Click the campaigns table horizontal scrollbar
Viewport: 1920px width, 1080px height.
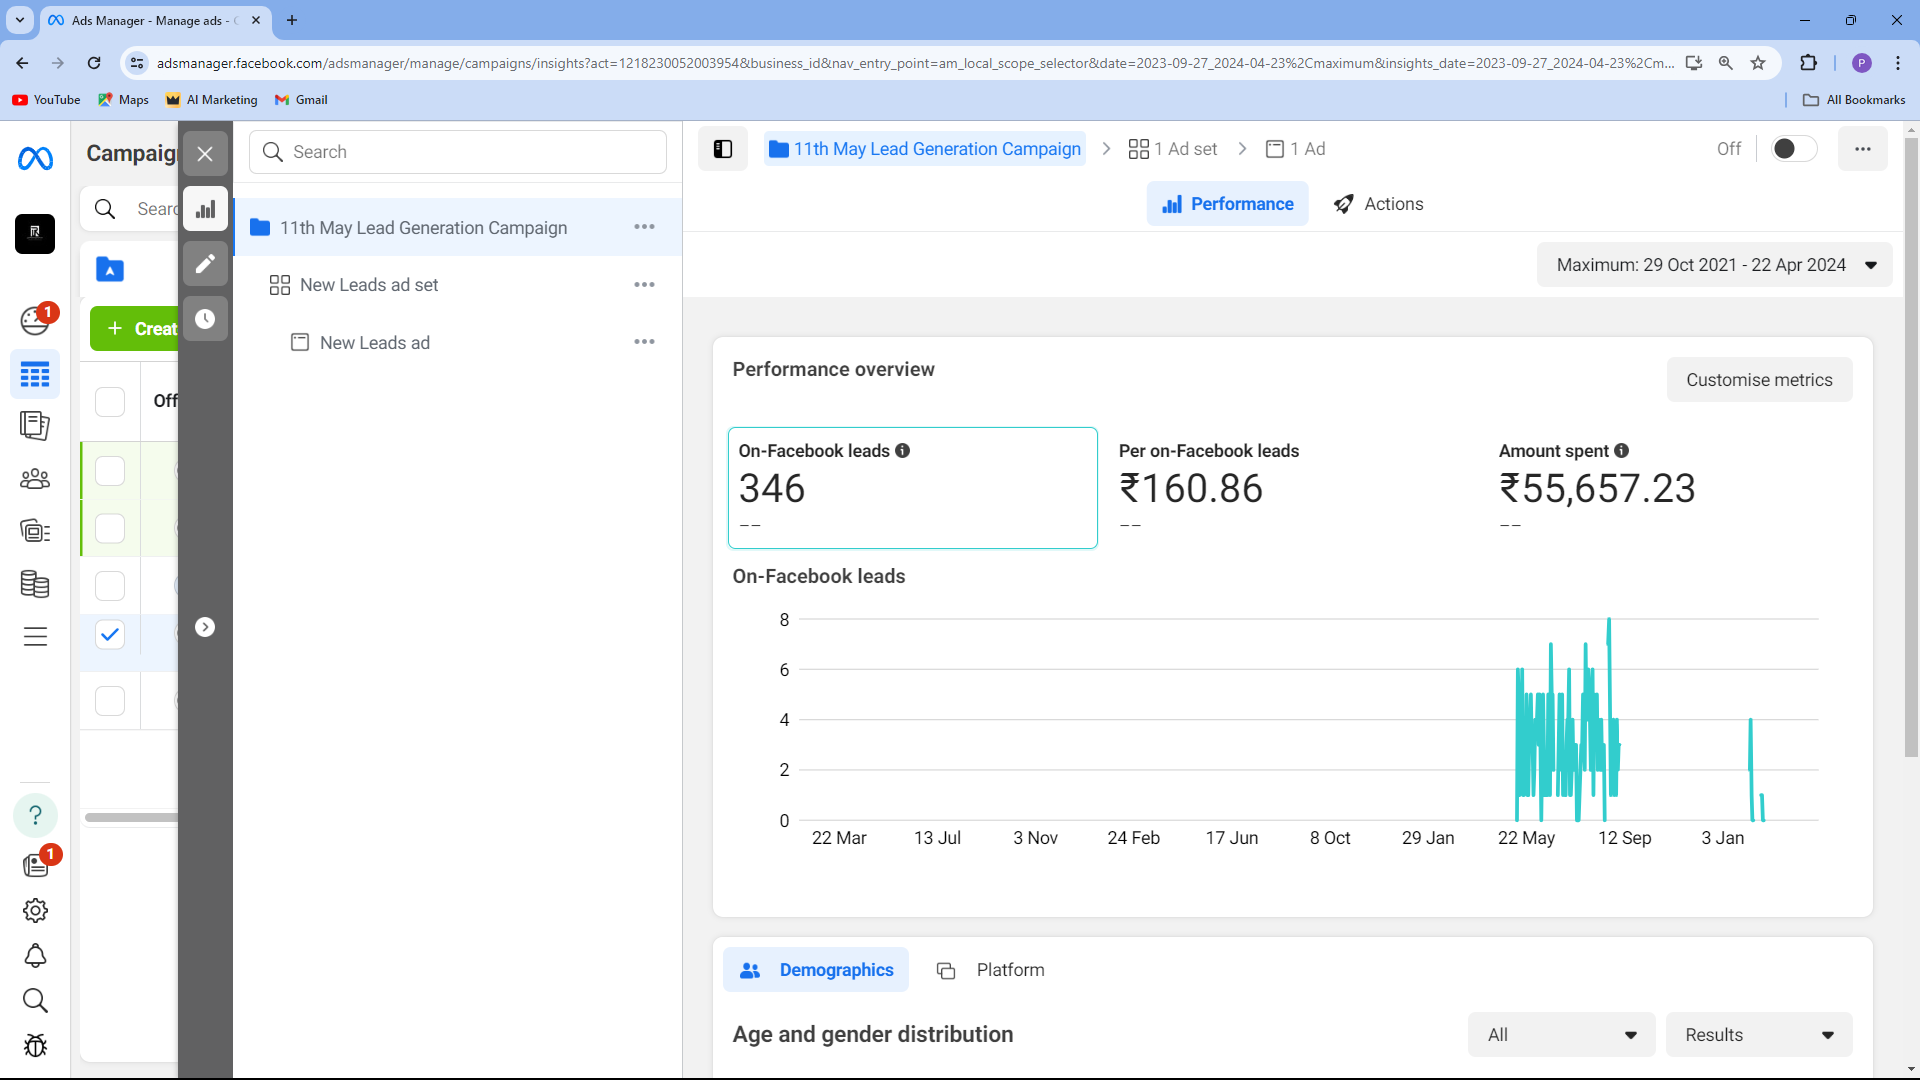[x=131, y=818]
